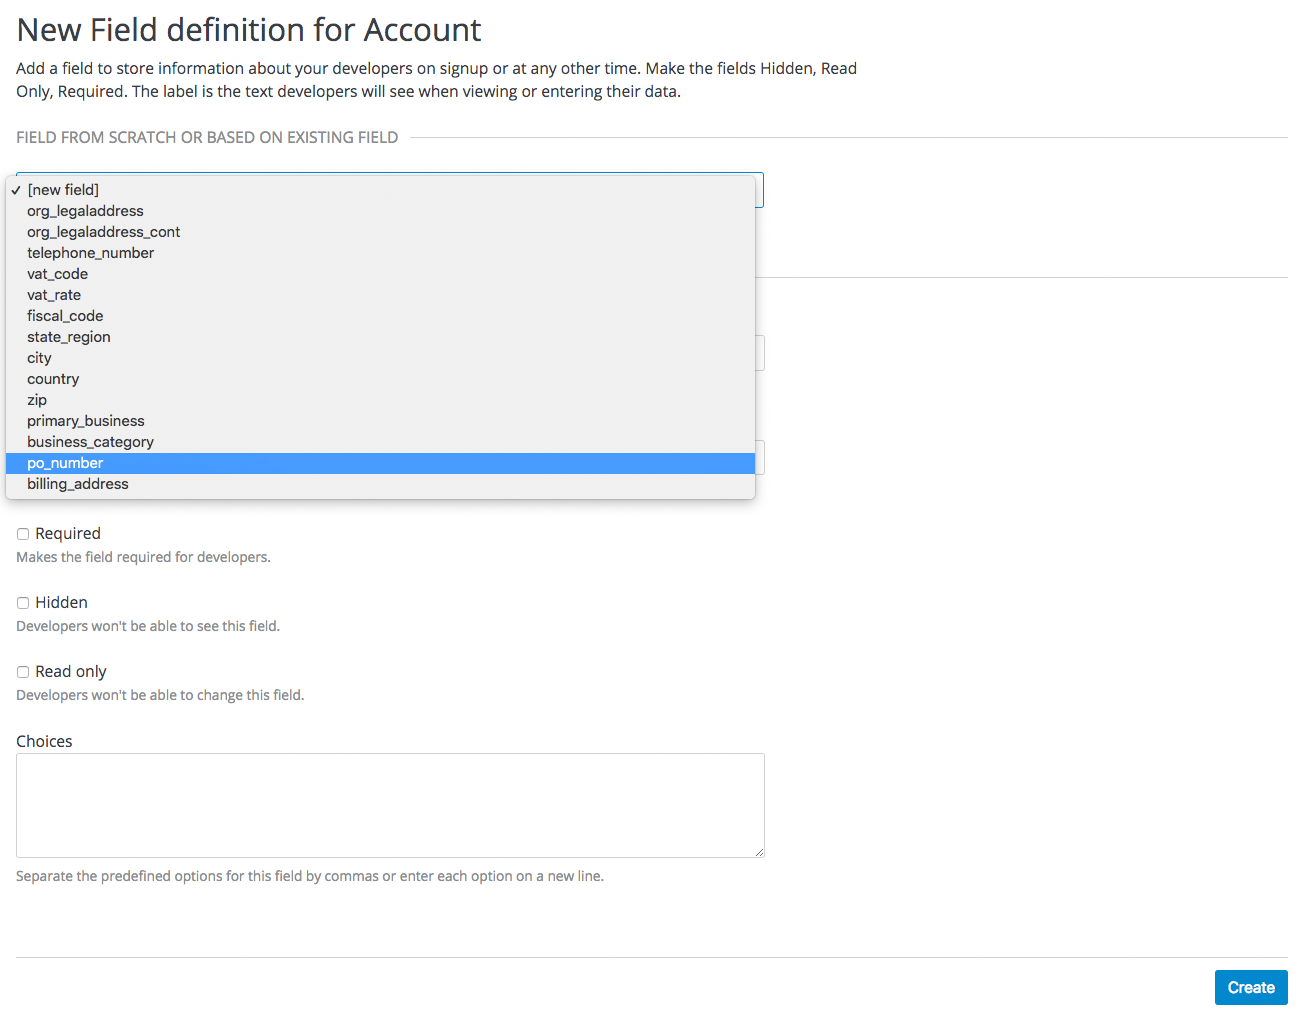Pick the city field option
Screen dimensions: 1299x1017
pyautogui.click(x=38, y=357)
